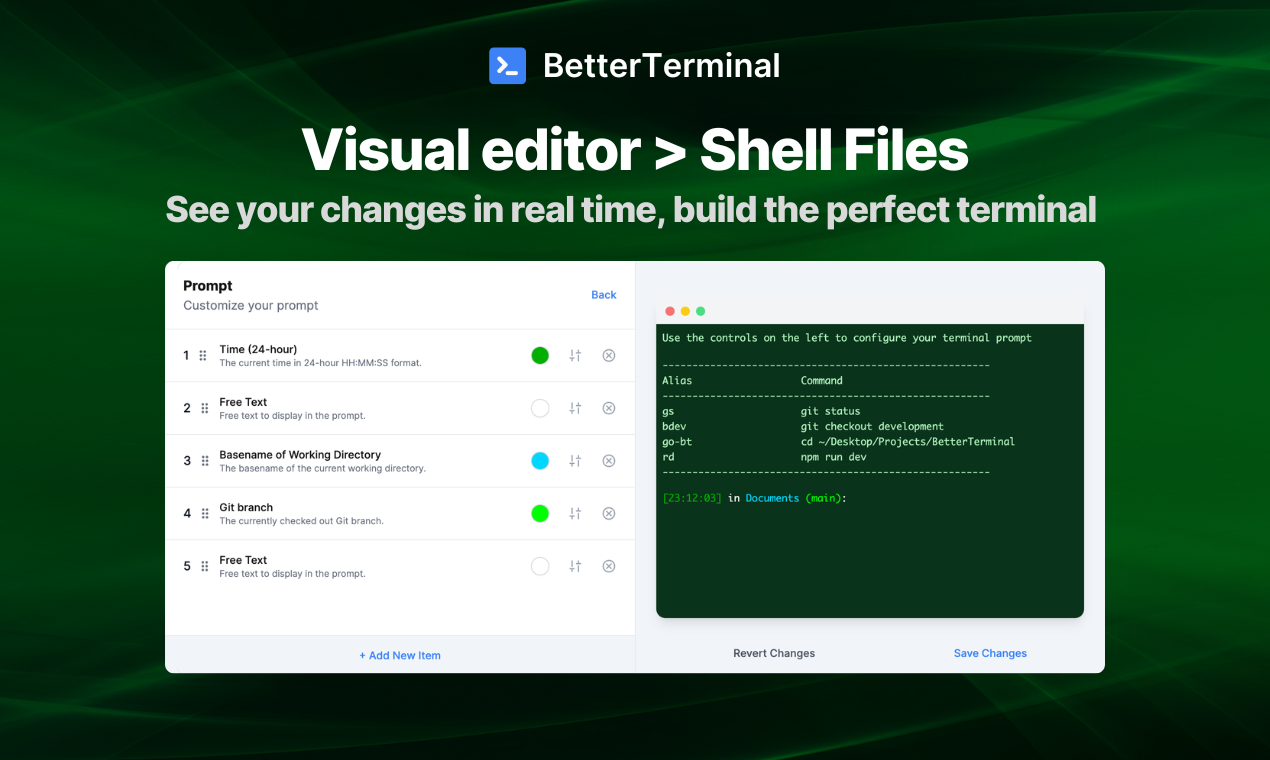The image size is (1270, 760).
Task: Click Save Changes
Action: pos(990,653)
